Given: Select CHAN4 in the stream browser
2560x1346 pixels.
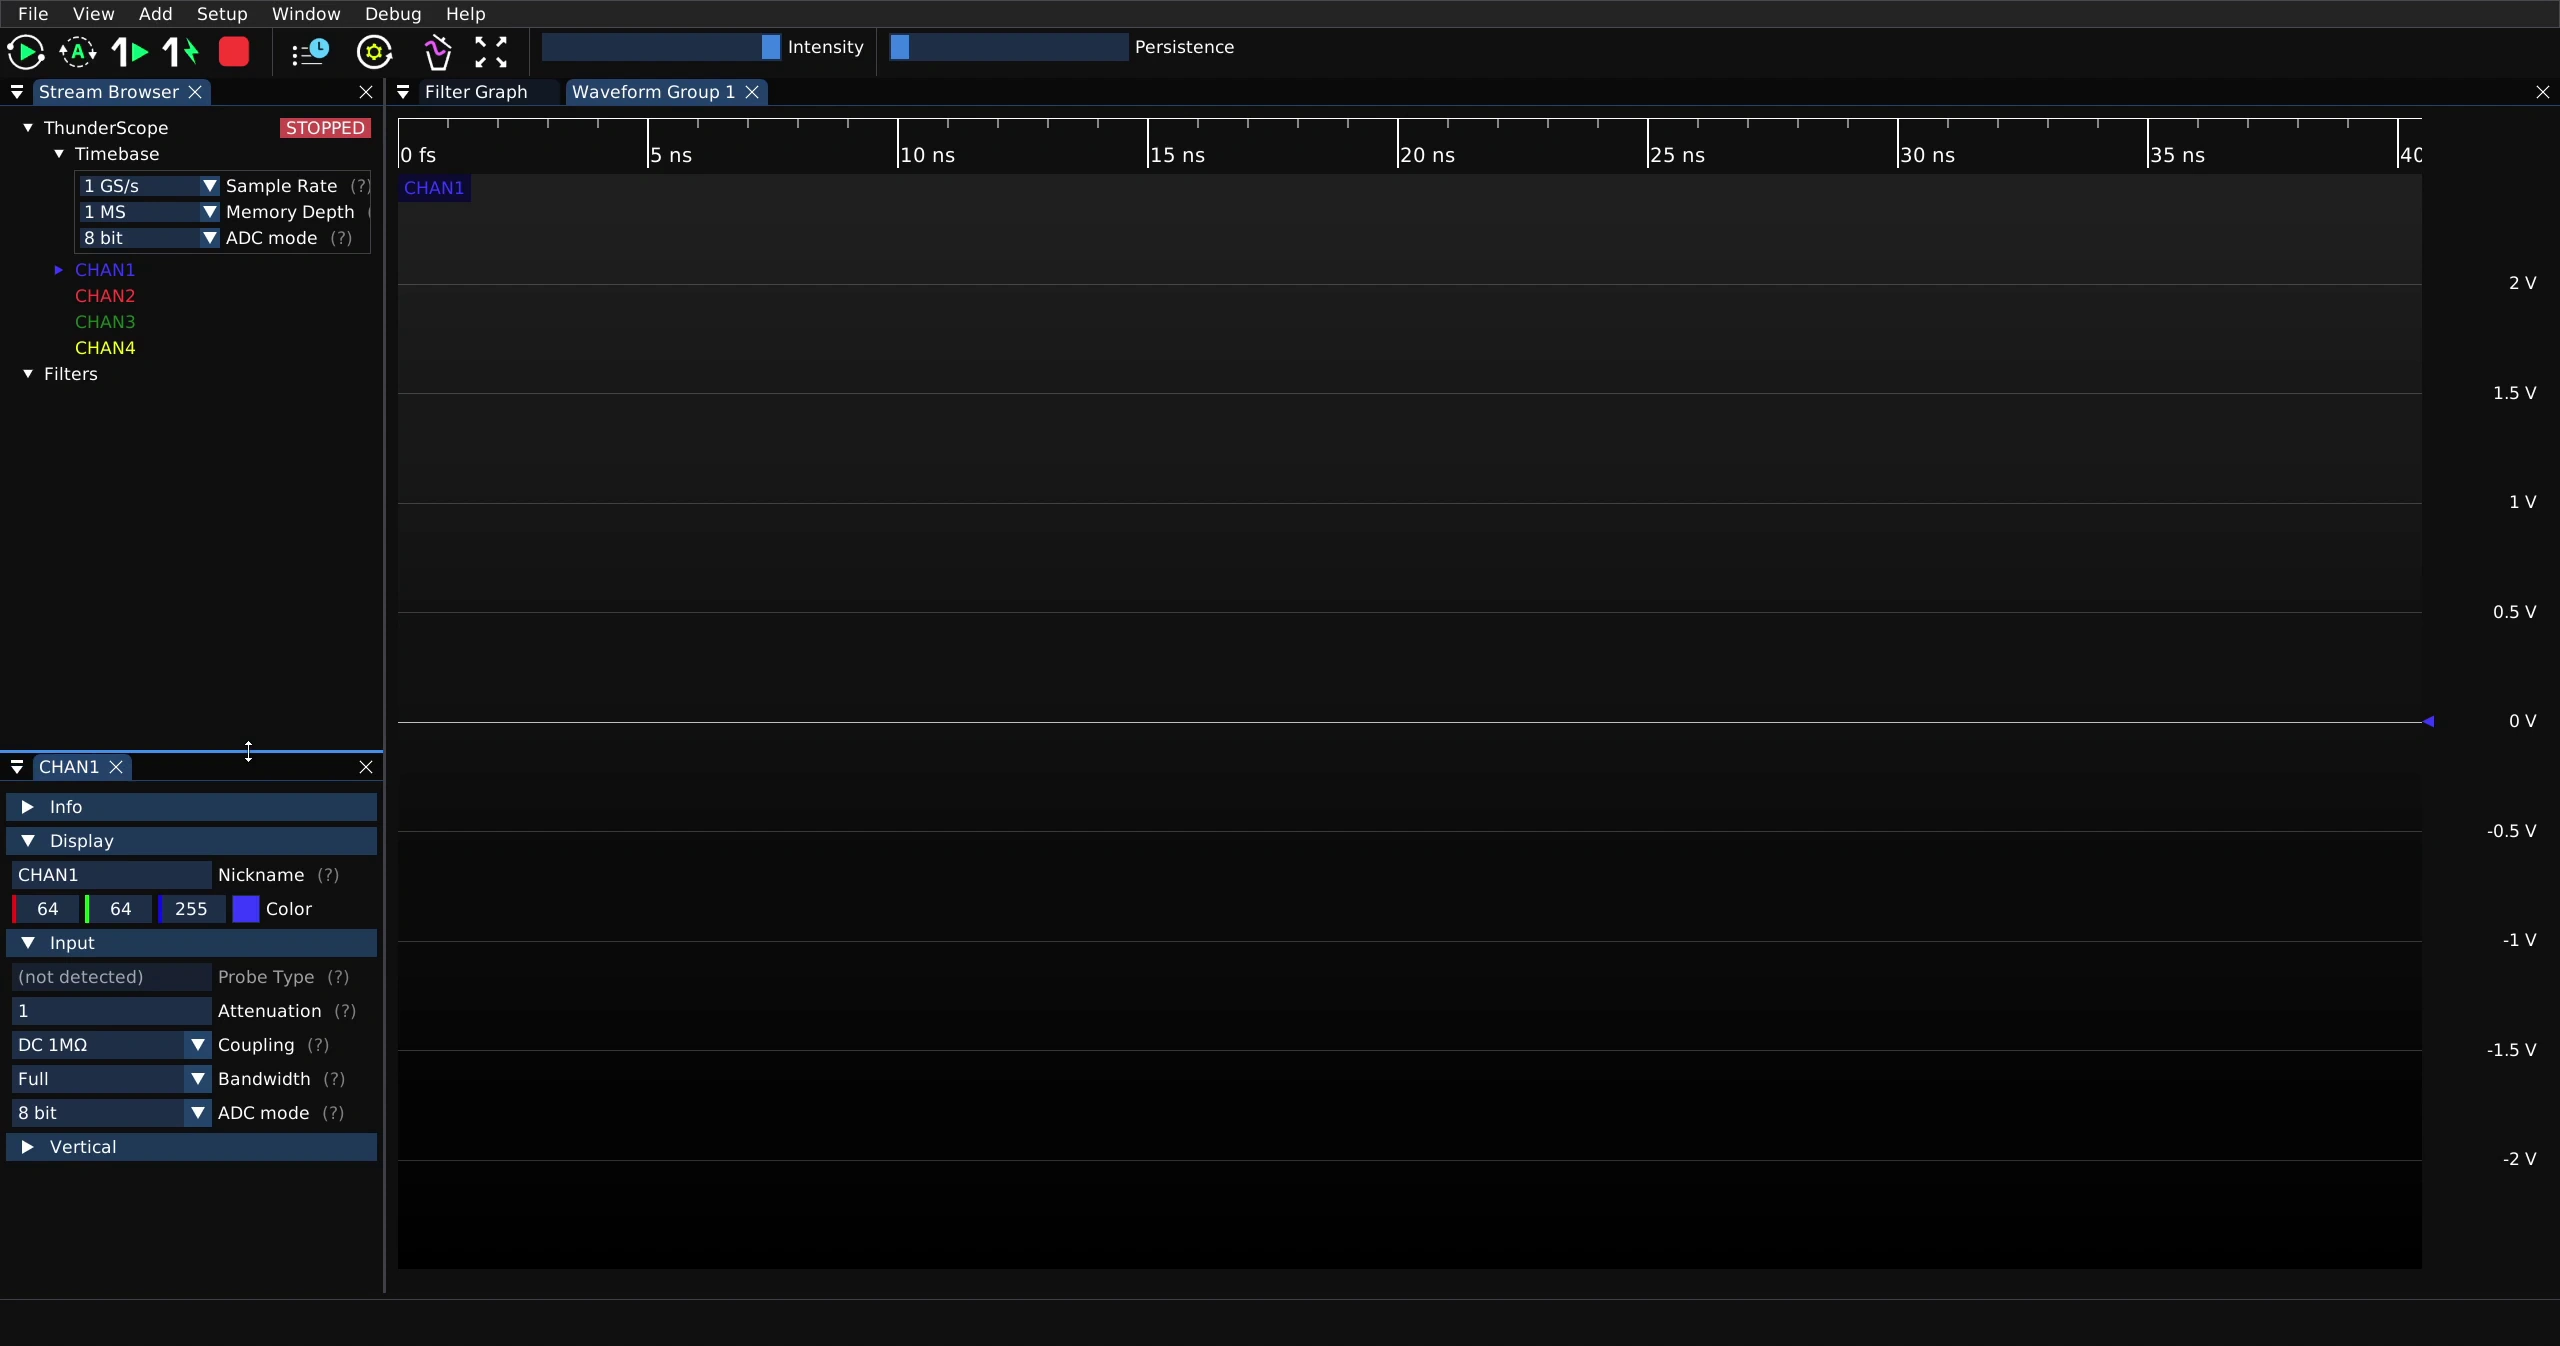Looking at the screenshot, I should [105, 348].
